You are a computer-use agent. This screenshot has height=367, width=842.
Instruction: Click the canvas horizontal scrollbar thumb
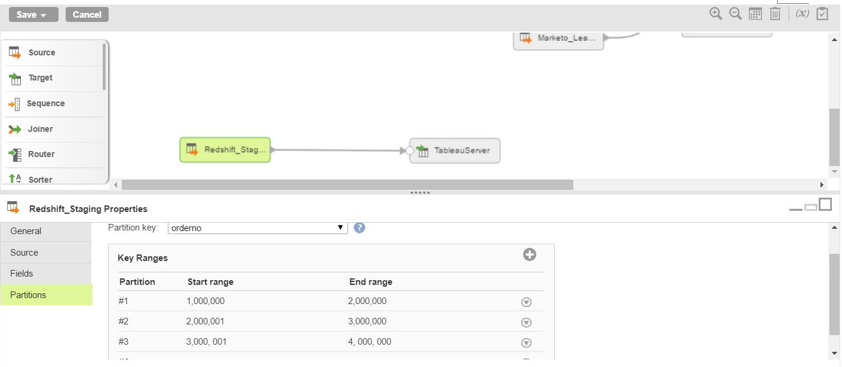347,185
